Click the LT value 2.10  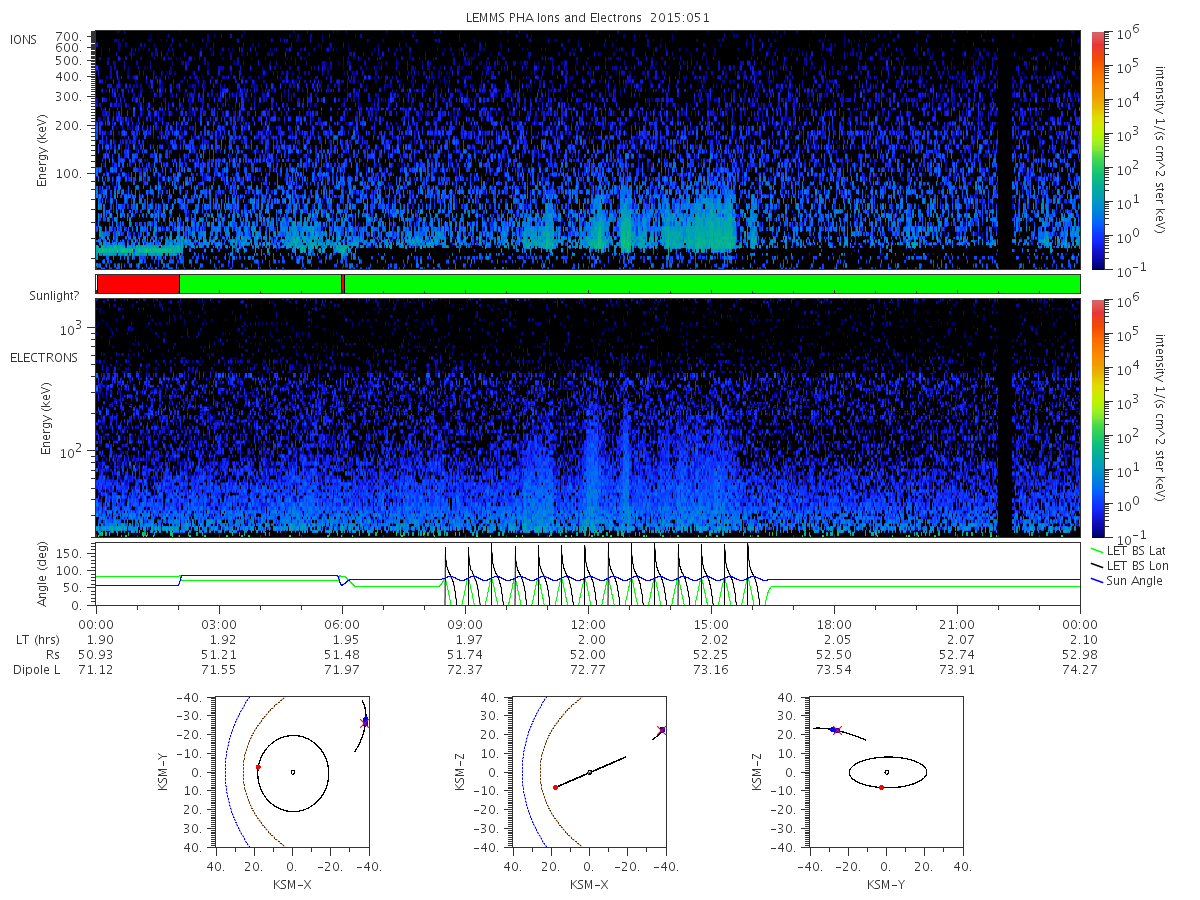[1080, 639]
